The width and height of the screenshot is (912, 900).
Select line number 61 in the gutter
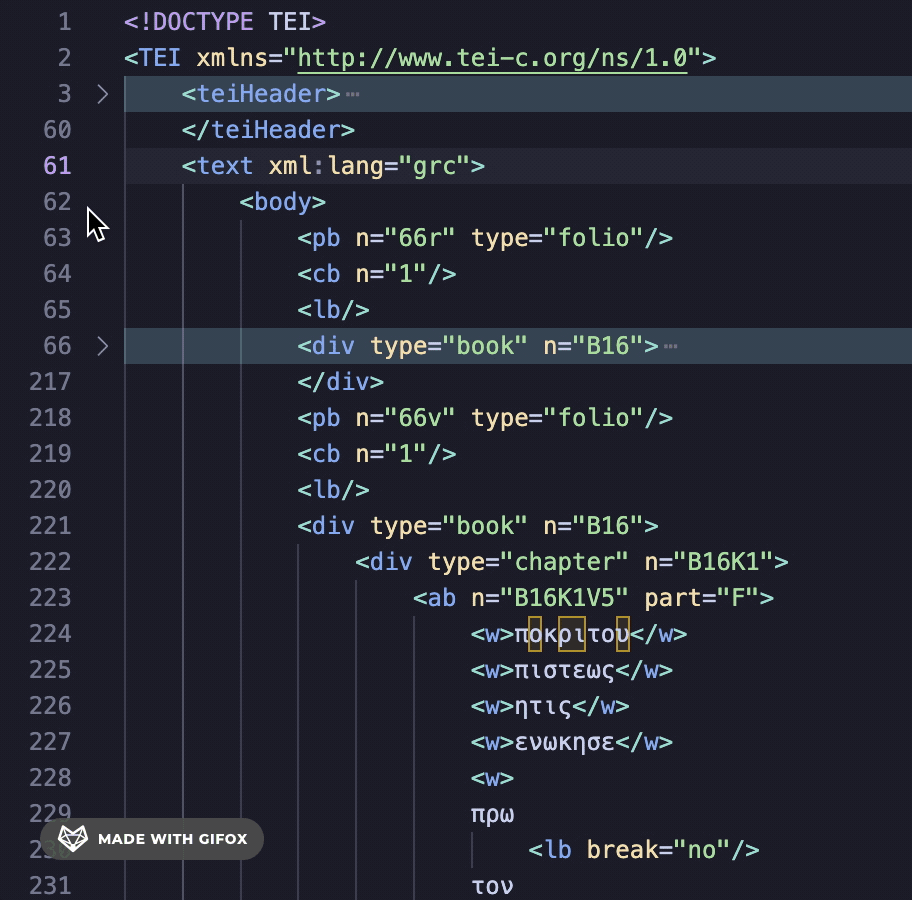pos(57,166)
